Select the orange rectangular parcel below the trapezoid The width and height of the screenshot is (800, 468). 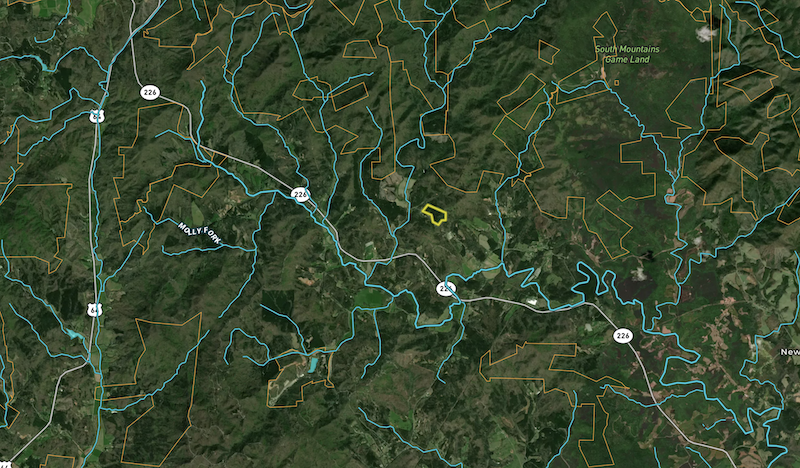point(349,96)
